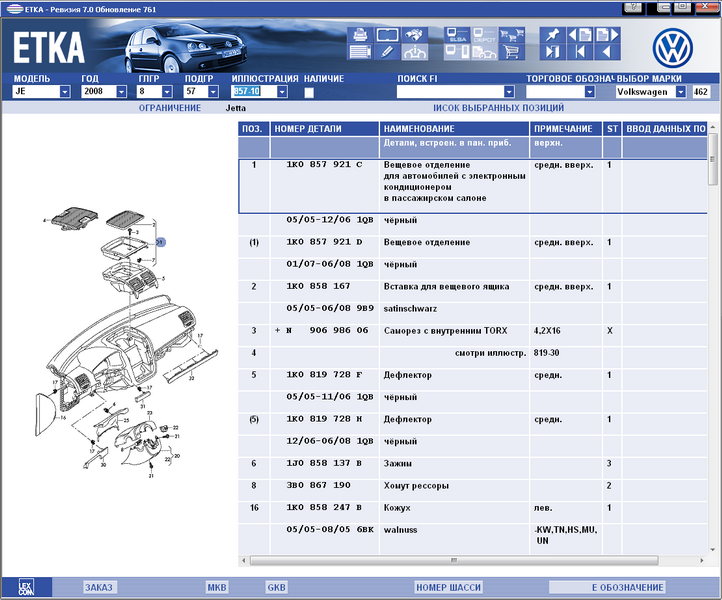Click the dashboard exploded diagram

tap(127, 343)
